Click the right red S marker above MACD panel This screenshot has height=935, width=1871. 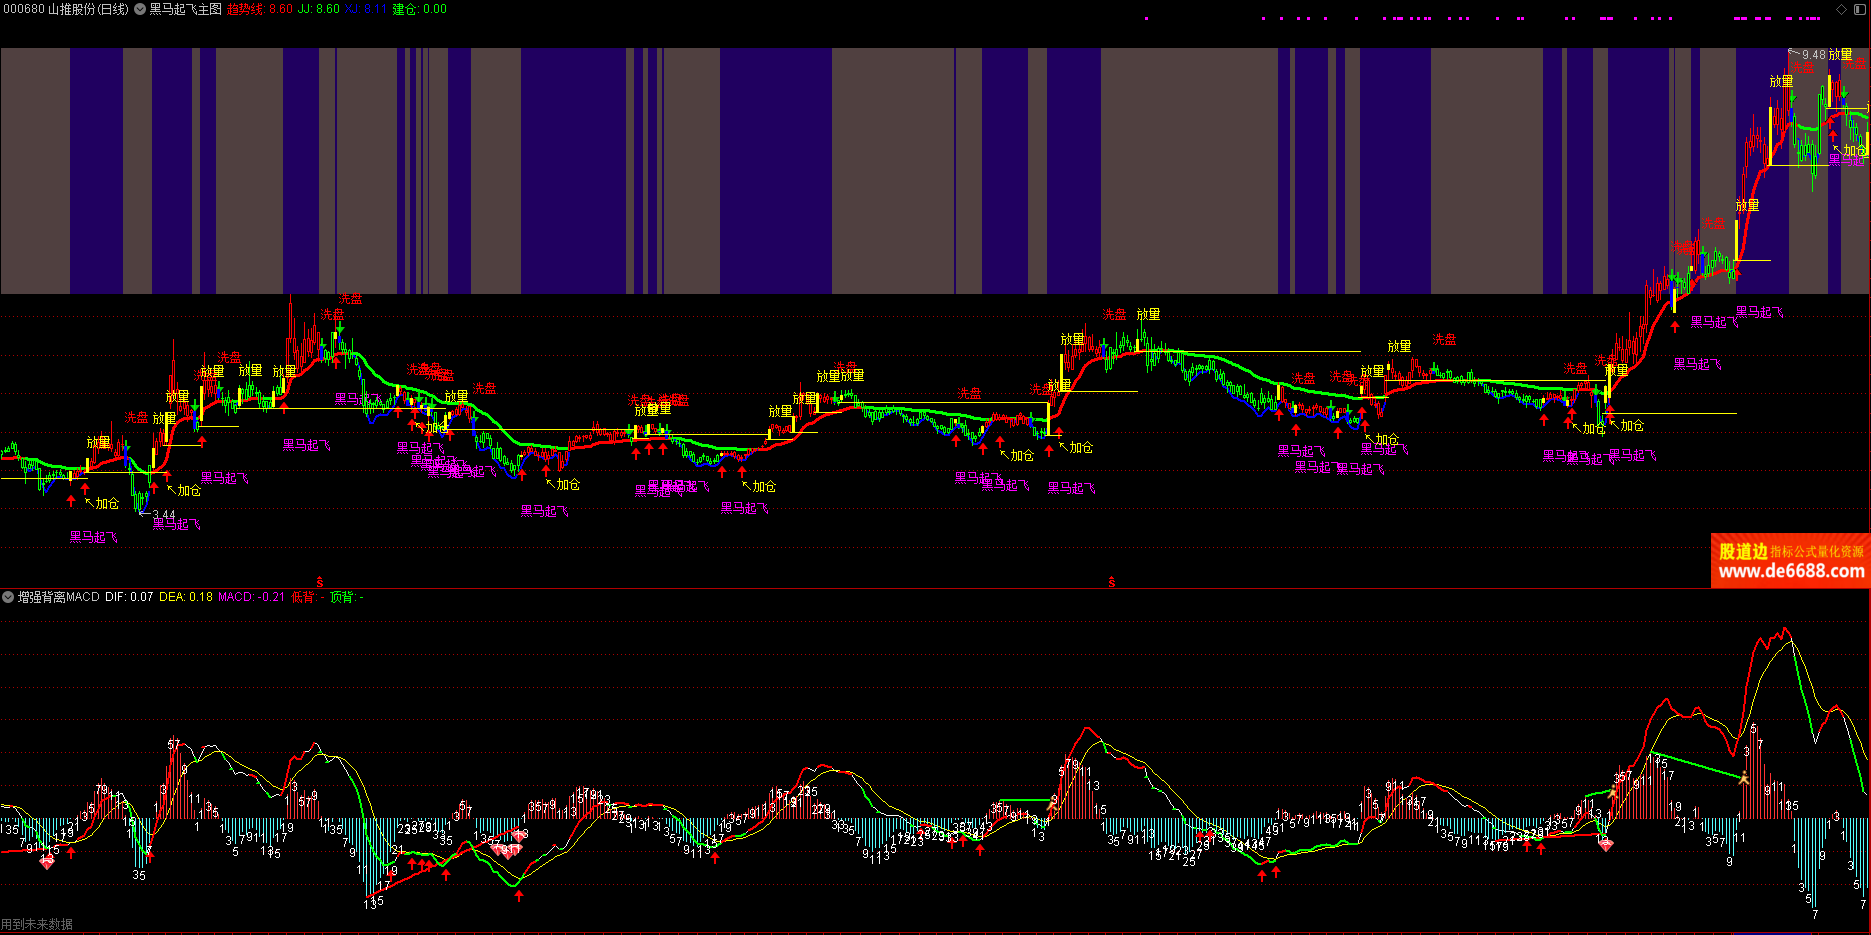(x=1111, y=582)
